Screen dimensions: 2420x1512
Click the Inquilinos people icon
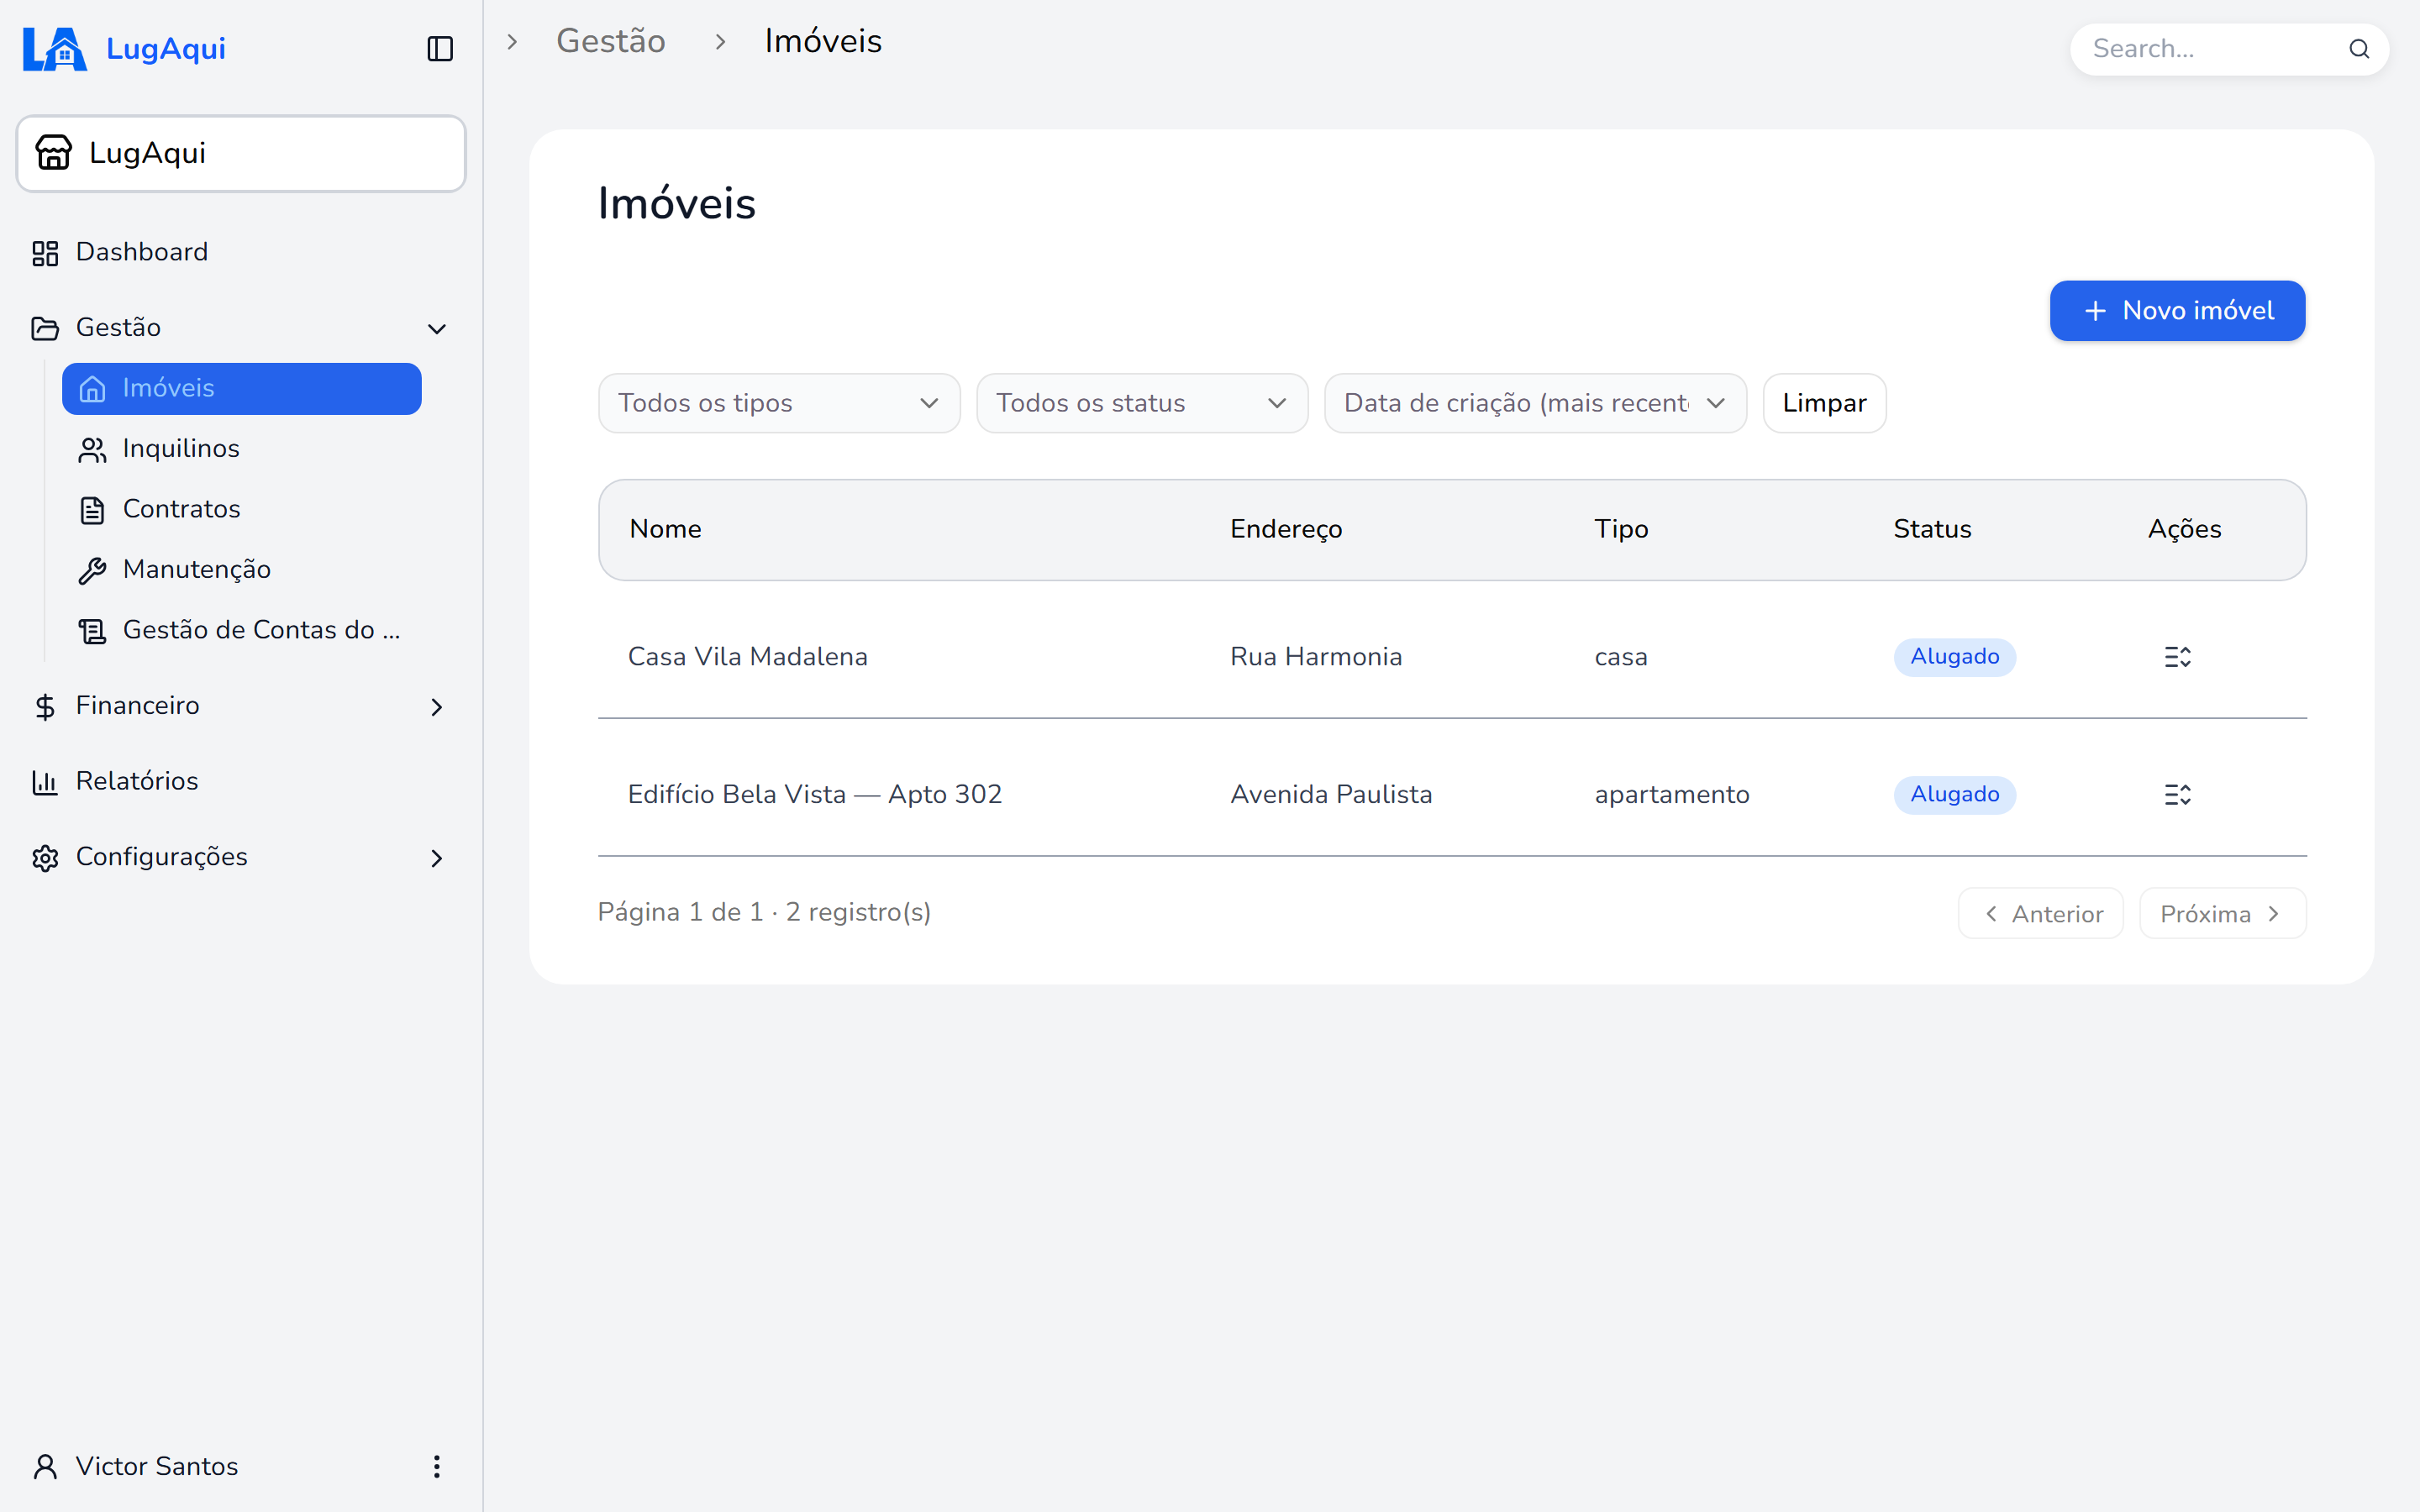click(92, 450)
